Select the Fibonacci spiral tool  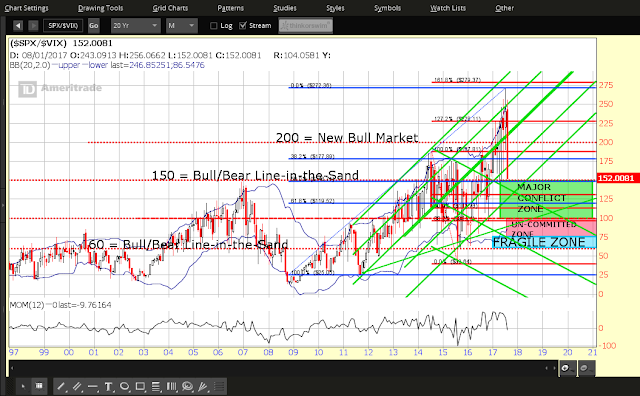coord(187,386)
